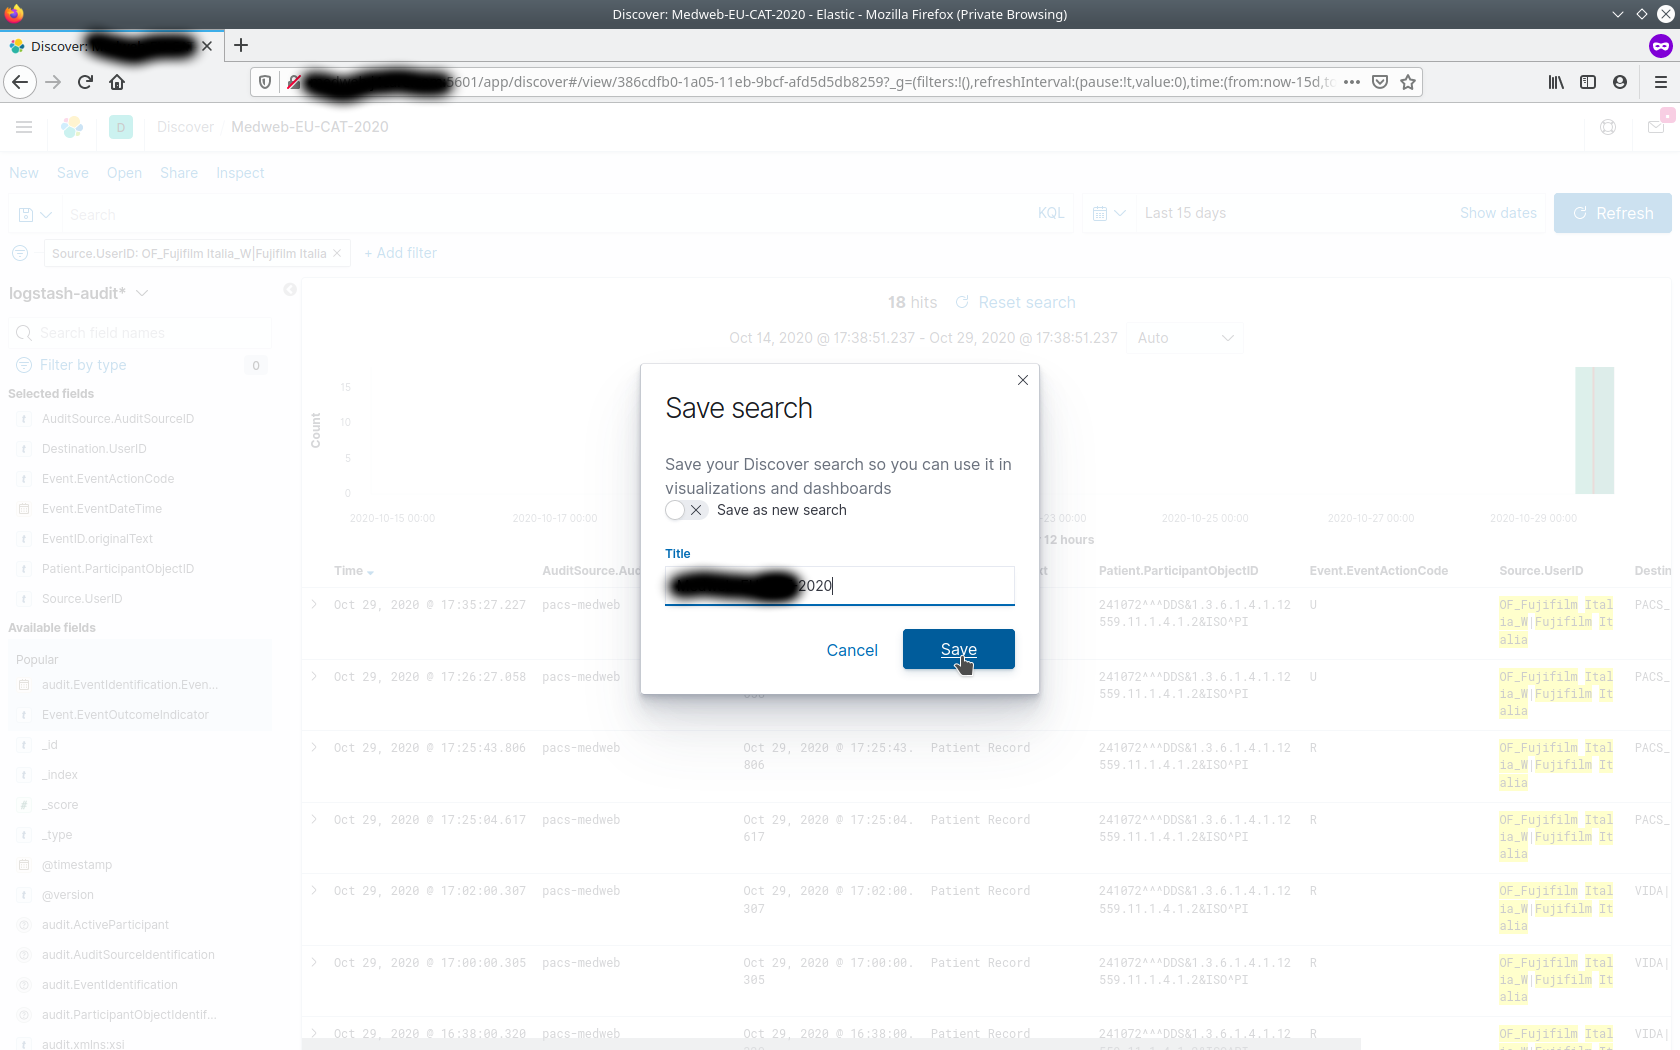1680x1050 pixels.
Task: Open the Firefox home page icon
Action: click(117, 82)
